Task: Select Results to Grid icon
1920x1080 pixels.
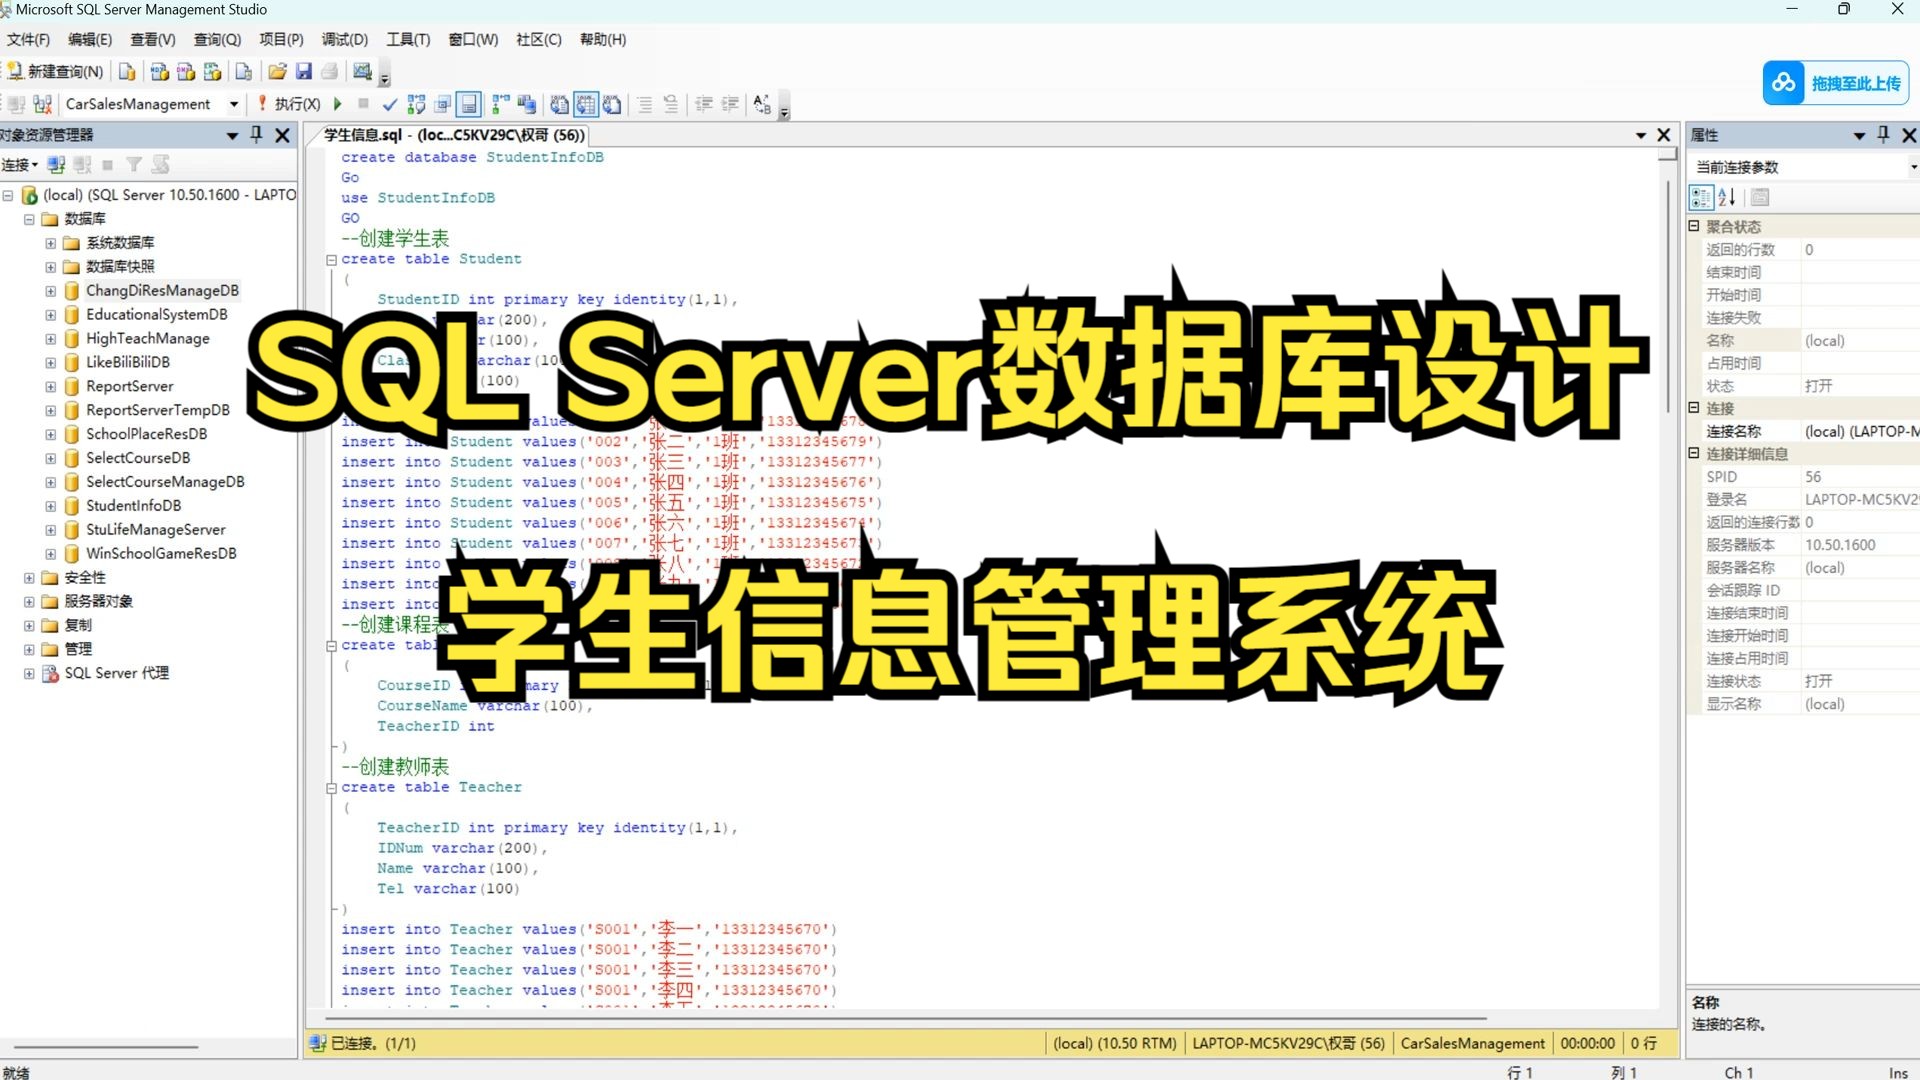Action: [x=586, y=104]
